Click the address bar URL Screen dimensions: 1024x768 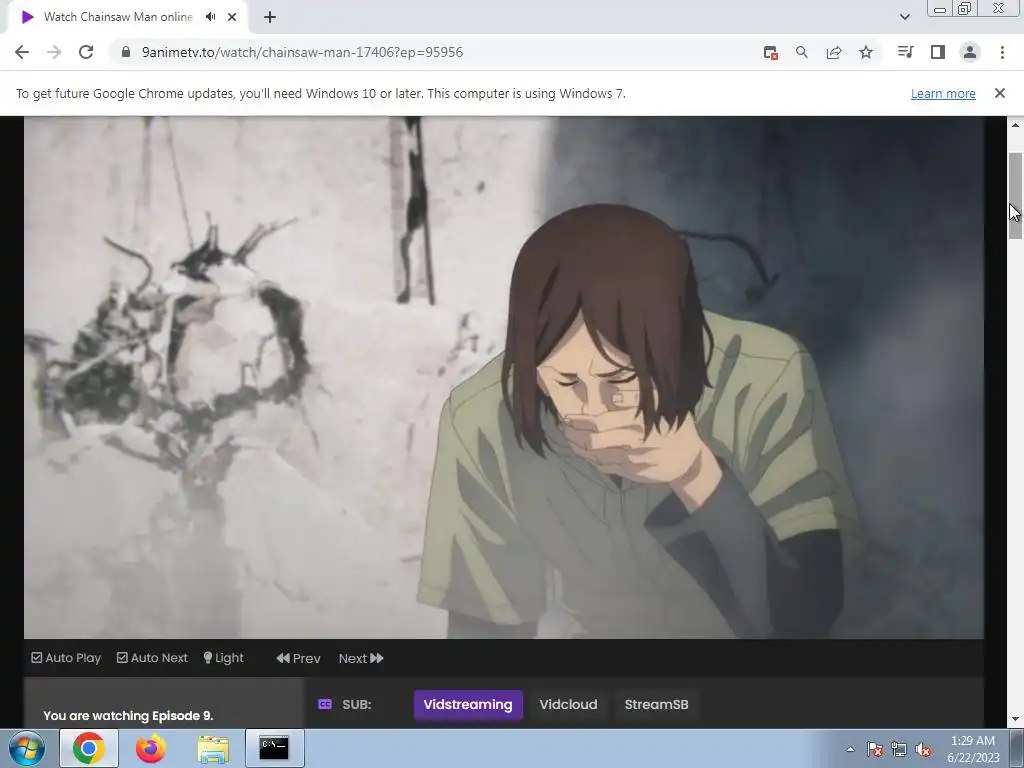[x=302, y=52]
